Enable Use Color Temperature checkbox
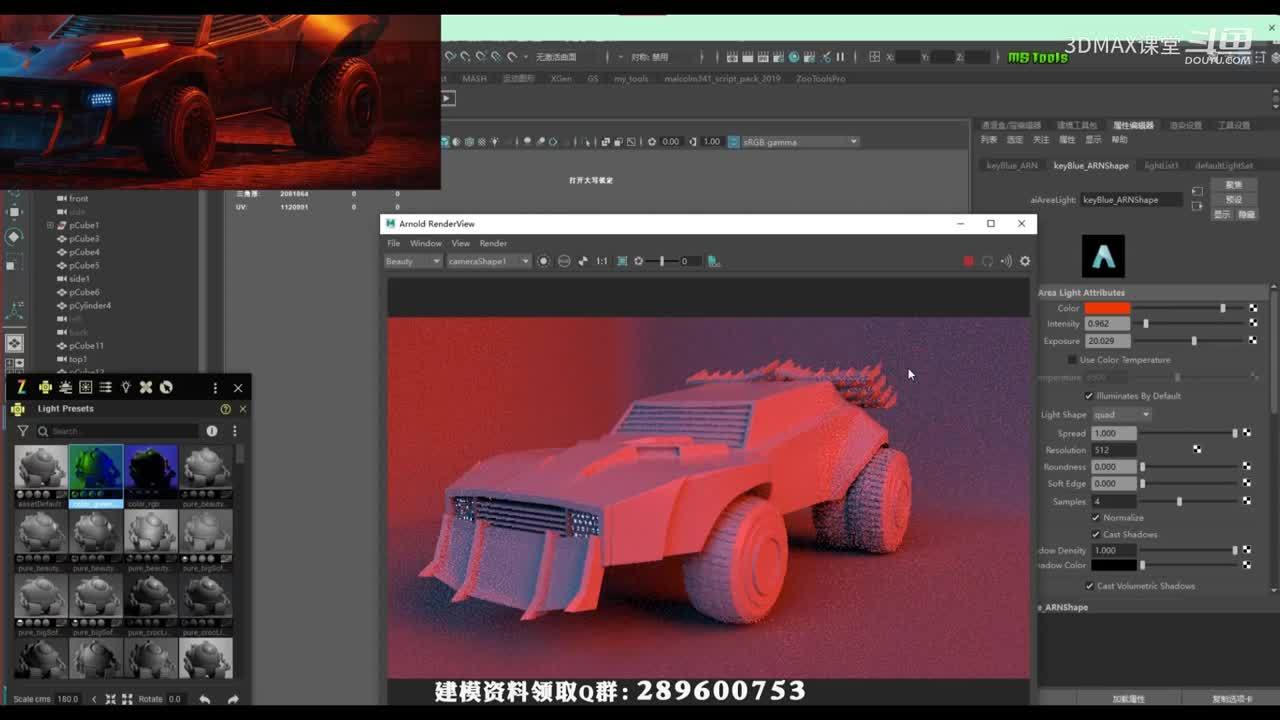The height and width of the screenshot is (720, 1280). pos(1072,360)
